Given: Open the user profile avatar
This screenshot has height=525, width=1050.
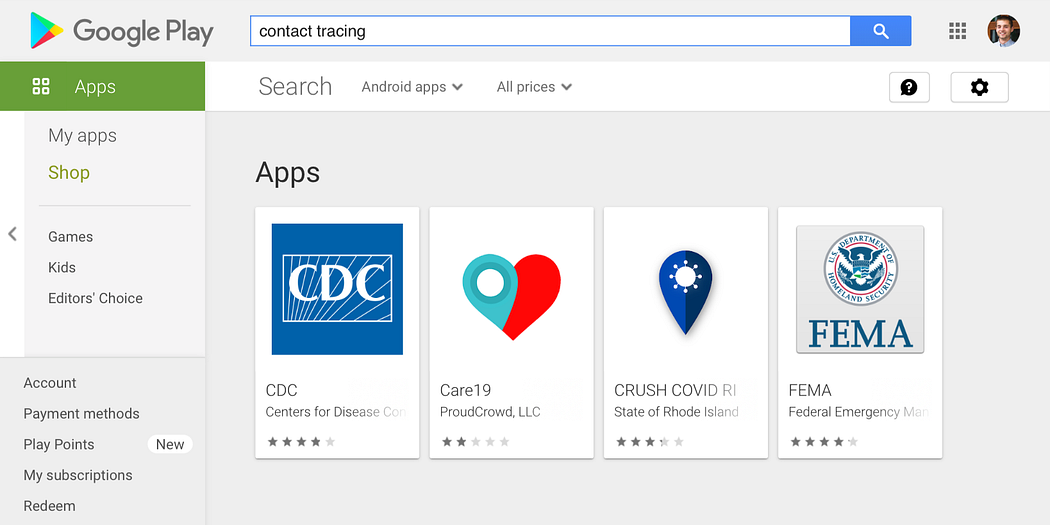Looking at the screenshot, I should (1003, 31).
